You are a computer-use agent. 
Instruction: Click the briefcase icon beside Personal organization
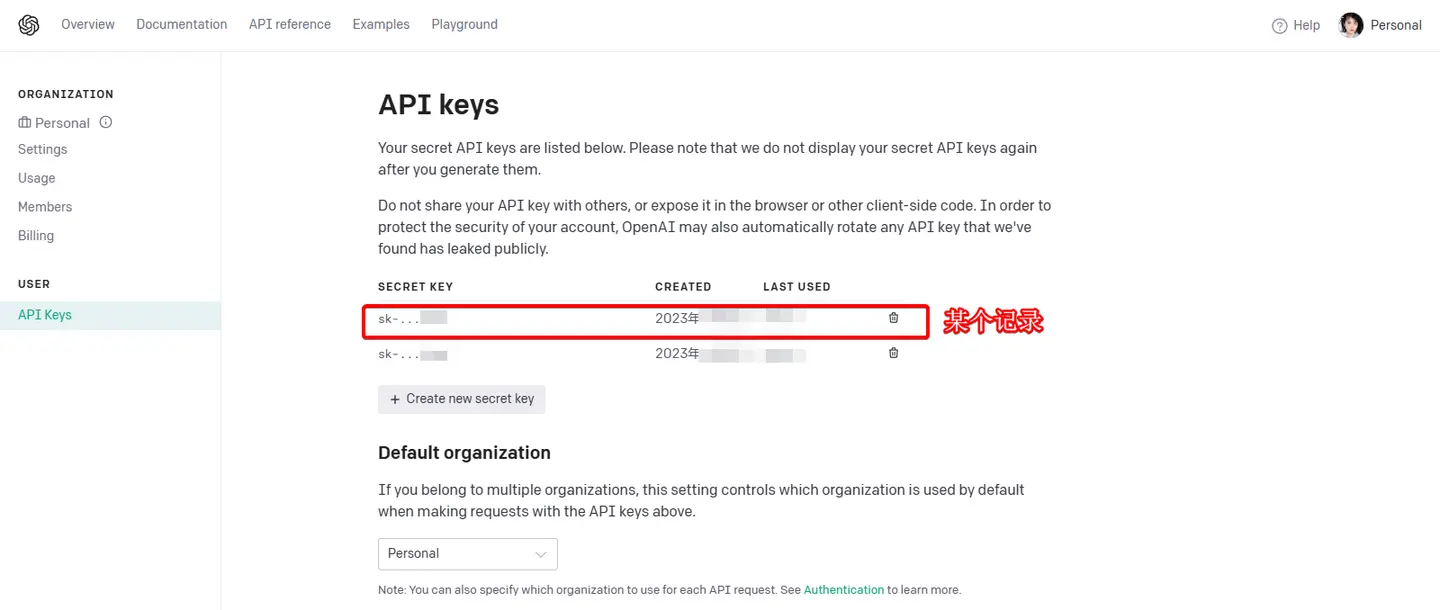coord(24,122)
